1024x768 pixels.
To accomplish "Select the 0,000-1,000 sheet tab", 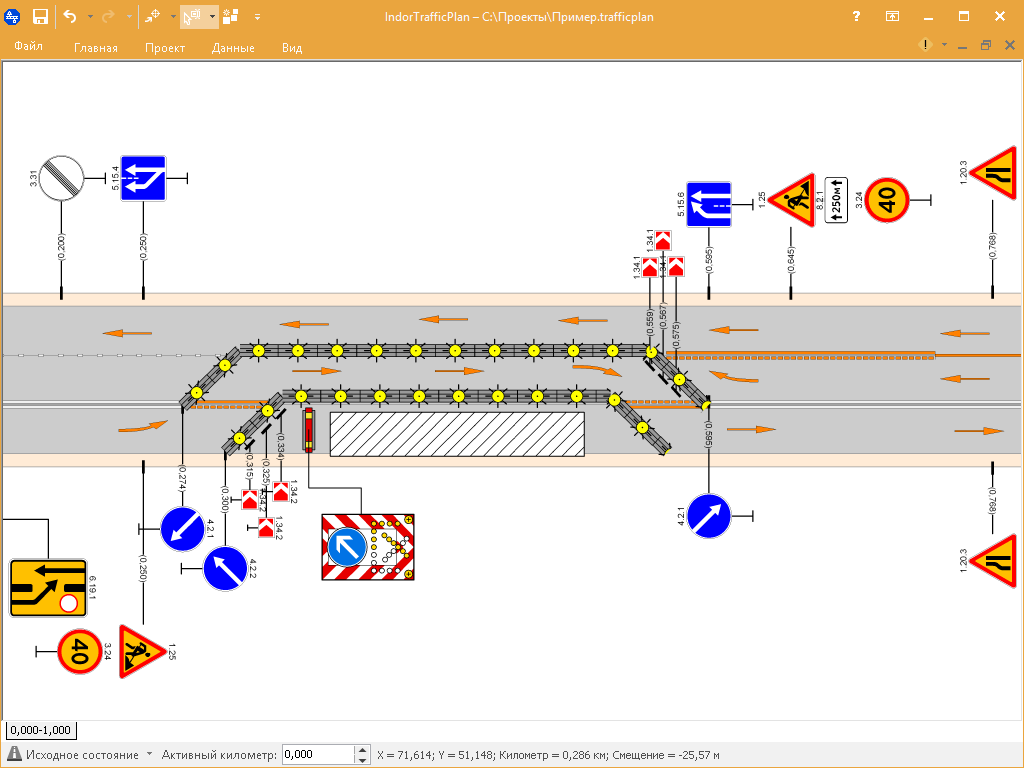I will [40, 731].
